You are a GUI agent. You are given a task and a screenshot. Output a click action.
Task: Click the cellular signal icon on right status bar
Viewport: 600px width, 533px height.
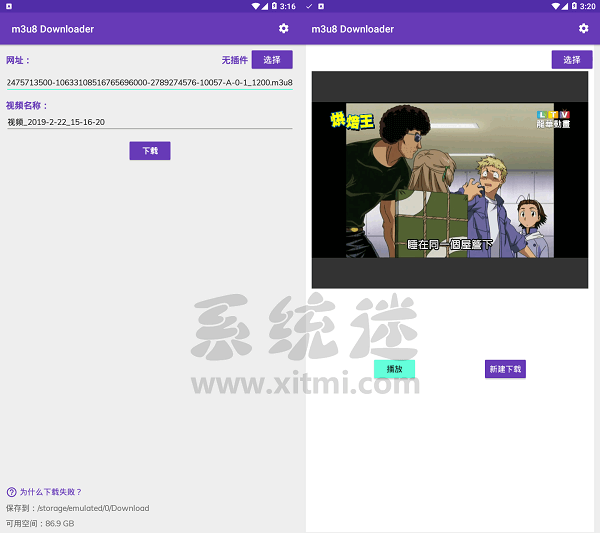point(565,6)
